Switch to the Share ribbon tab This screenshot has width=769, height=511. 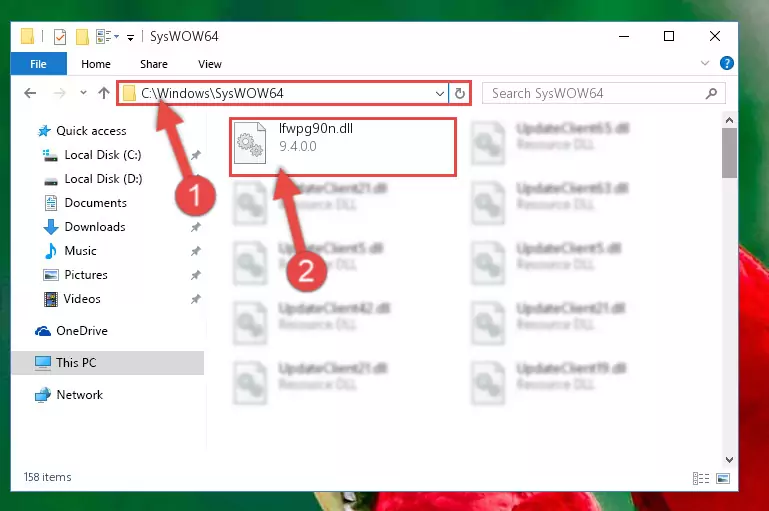[x=154, y=64]
